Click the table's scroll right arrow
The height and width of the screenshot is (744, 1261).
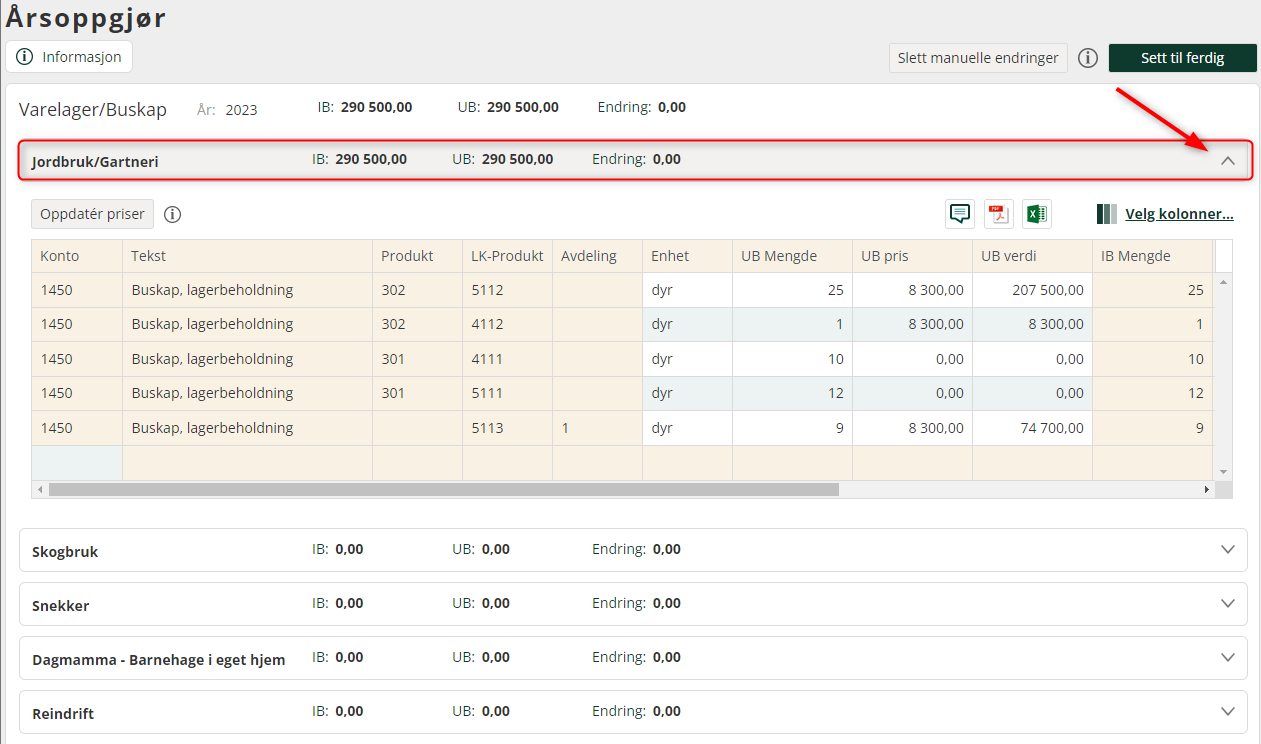click(x=1207, y=490)
